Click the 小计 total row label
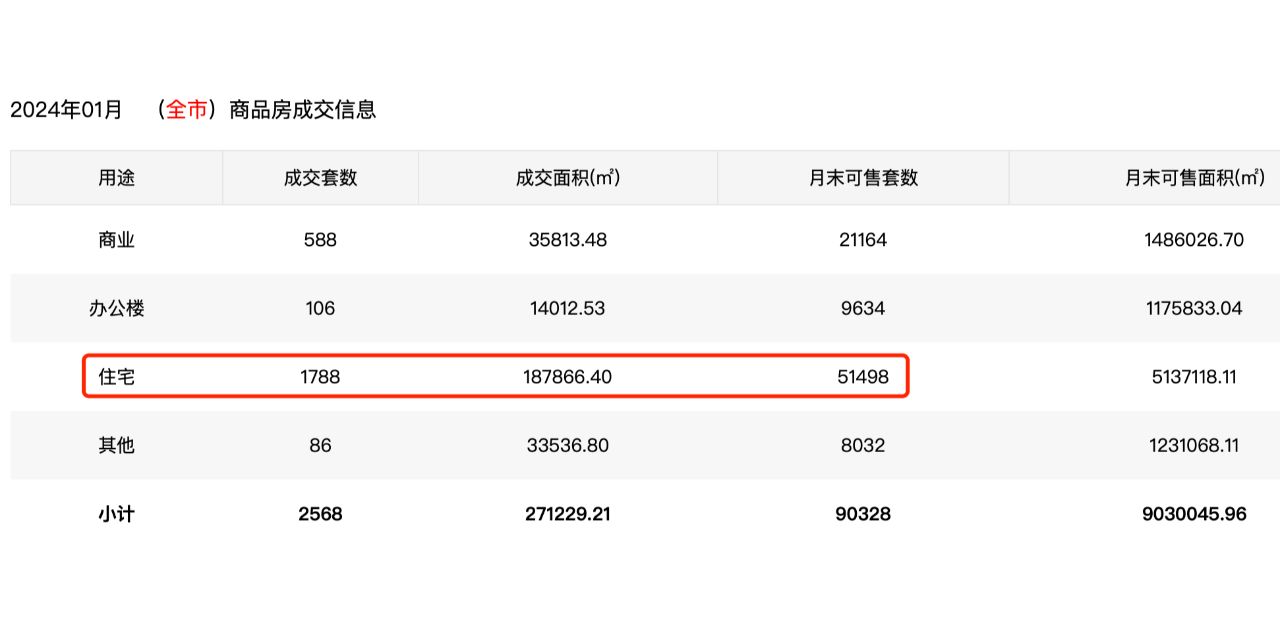 pyautogui.click(x=116, y=514)
